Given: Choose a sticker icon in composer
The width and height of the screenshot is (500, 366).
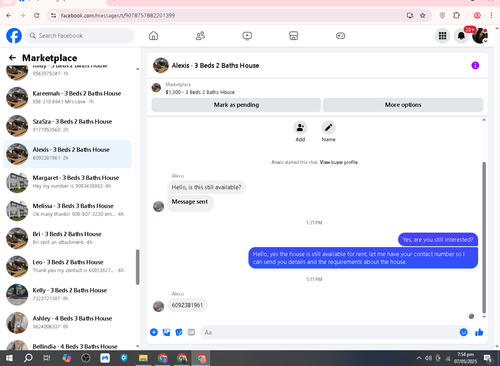Looking at the screenshot, I should tap(179, 332).
